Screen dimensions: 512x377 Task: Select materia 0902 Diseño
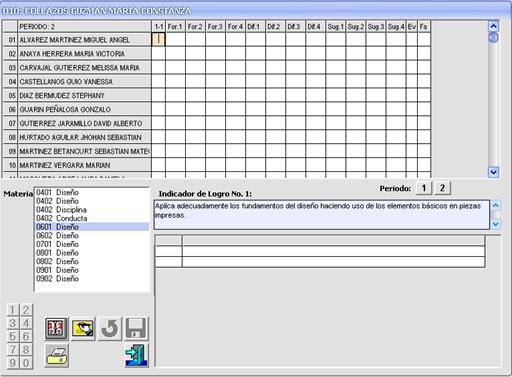92,279
